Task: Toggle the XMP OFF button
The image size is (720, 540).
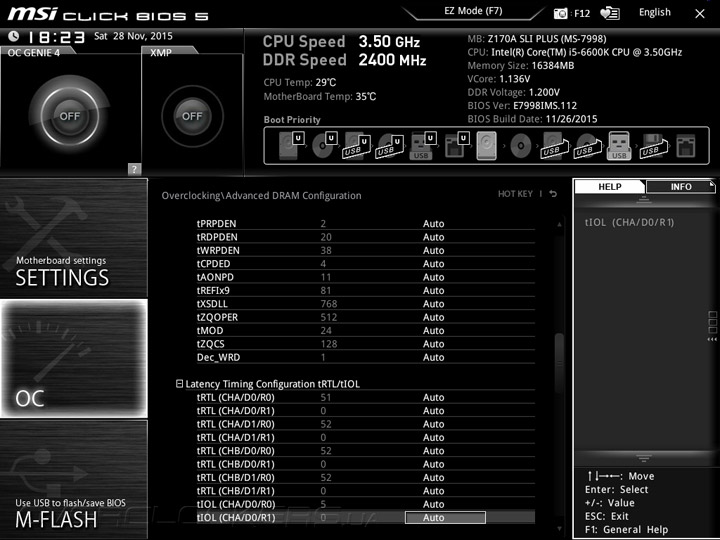Action: point(192,116)
